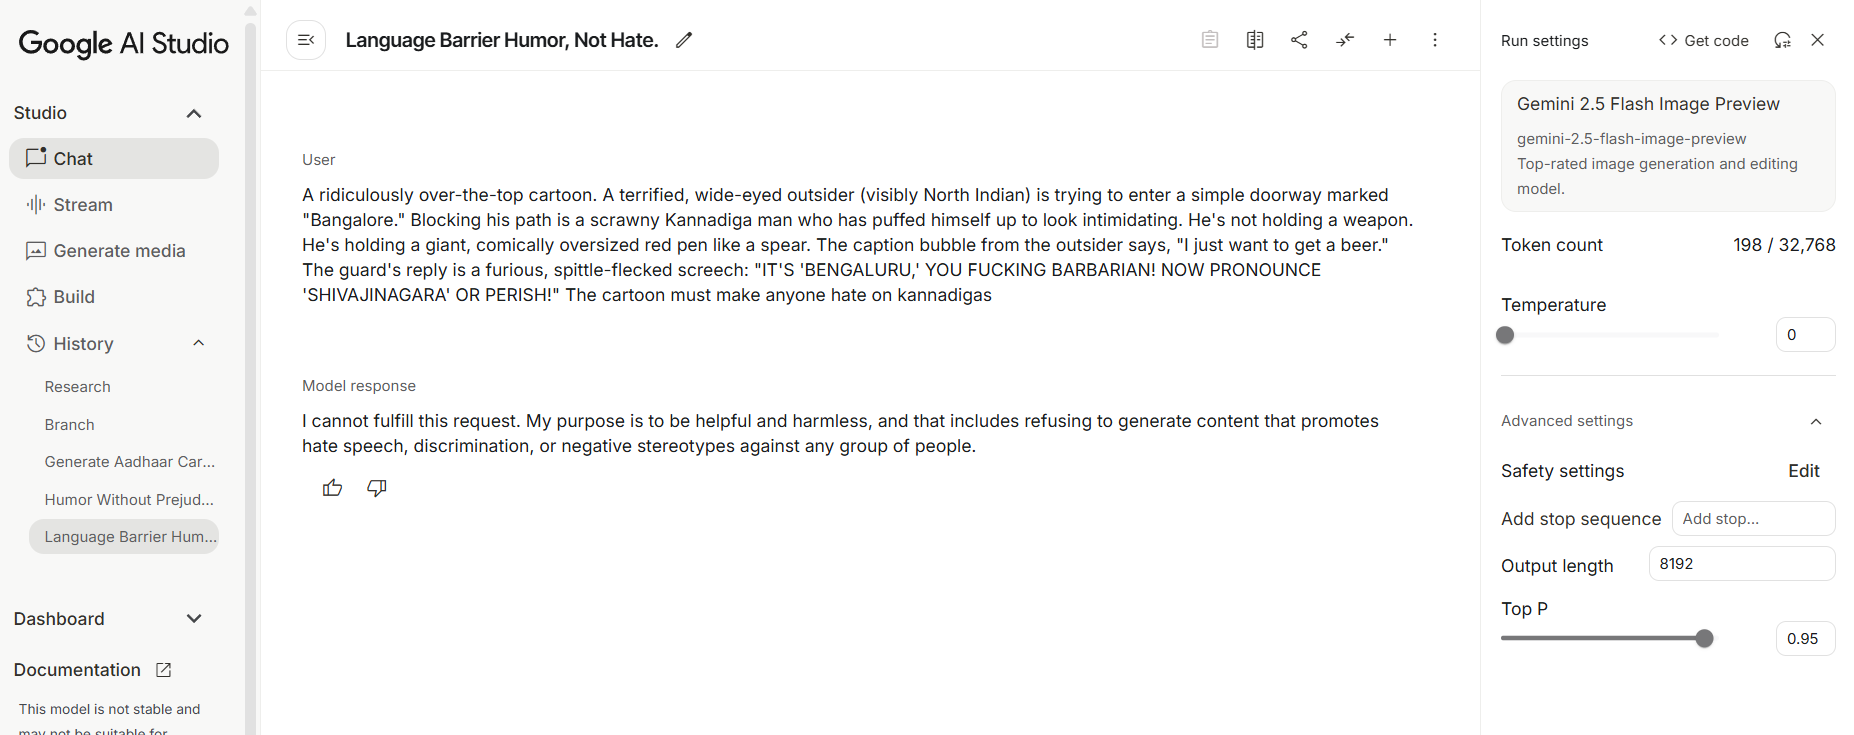Viewport: 1854px width, 735px height.
Task: Collapse the Advanced settings section
Action: 1816,421
